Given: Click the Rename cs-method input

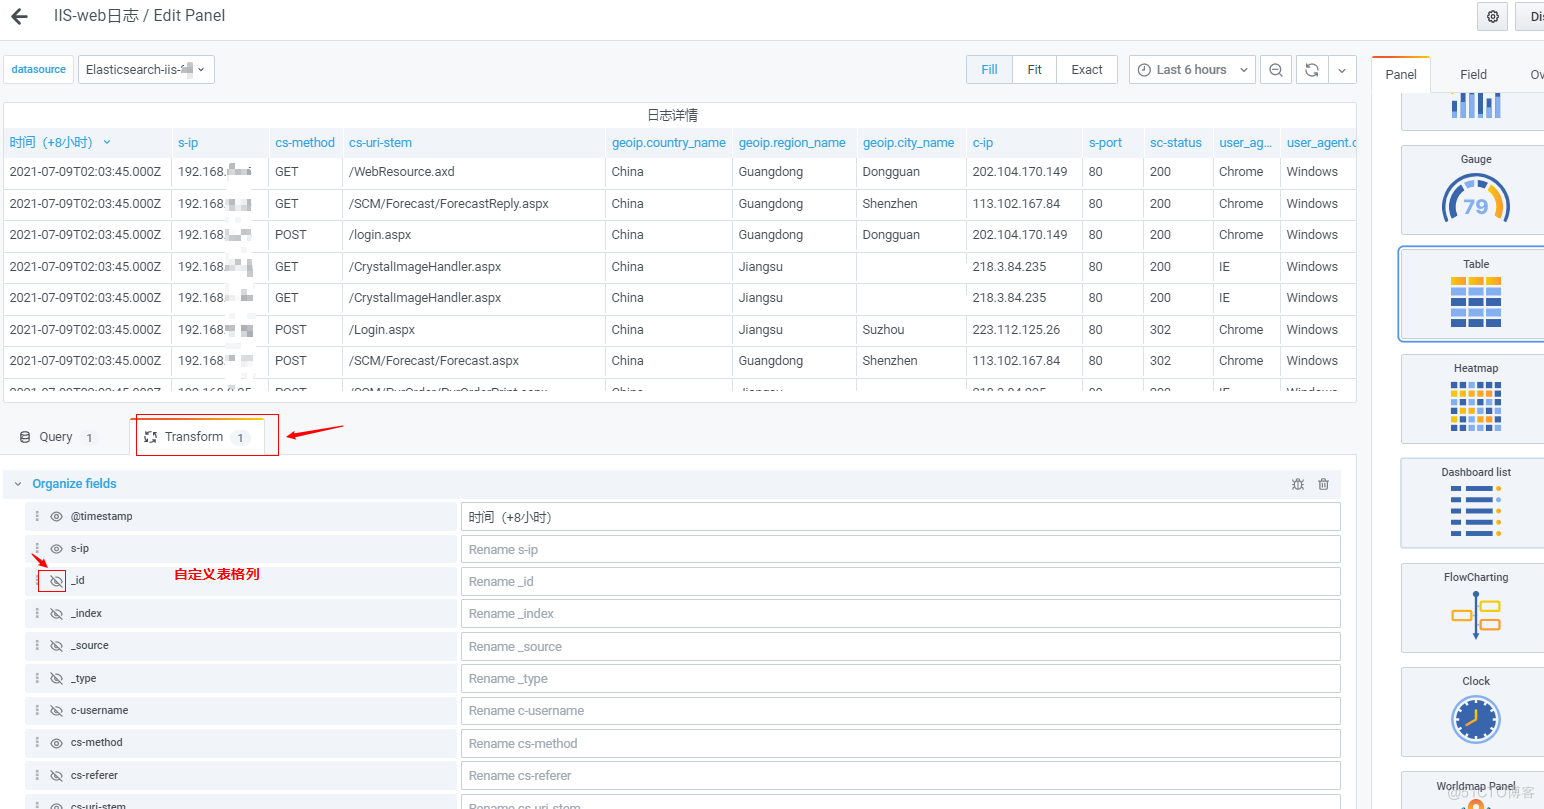Looking at the screenshot, I should point(900,743).
